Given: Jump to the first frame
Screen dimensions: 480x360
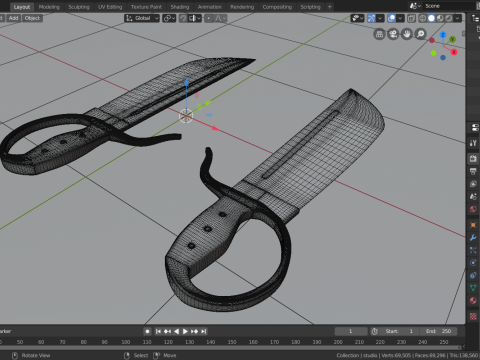Looking at the screenshot, I should [x=158, y=331].
